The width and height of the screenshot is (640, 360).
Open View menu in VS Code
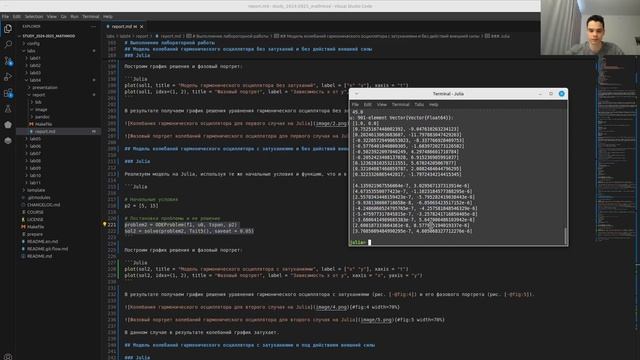(x=51, y=17)
